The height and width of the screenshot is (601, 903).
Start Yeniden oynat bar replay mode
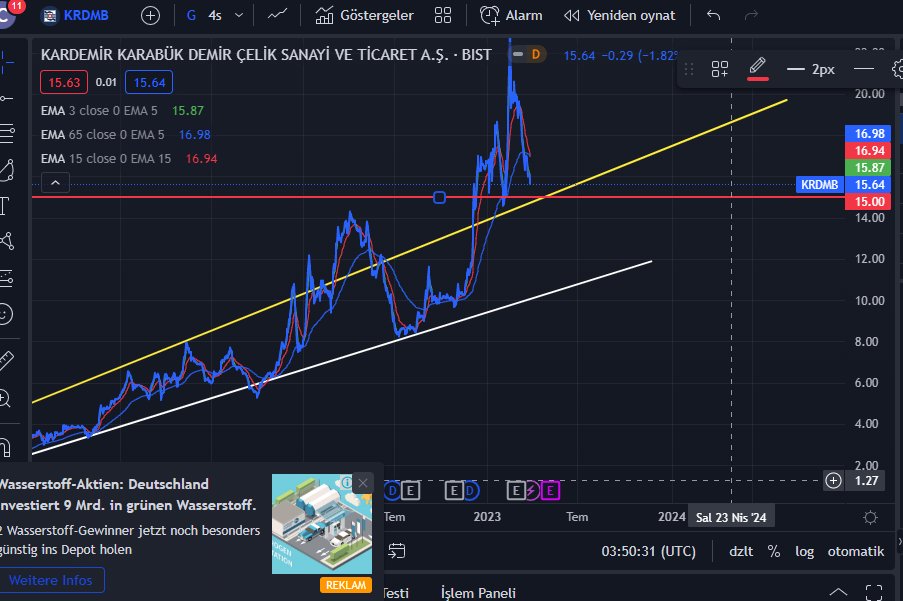[x=619, y=15]
